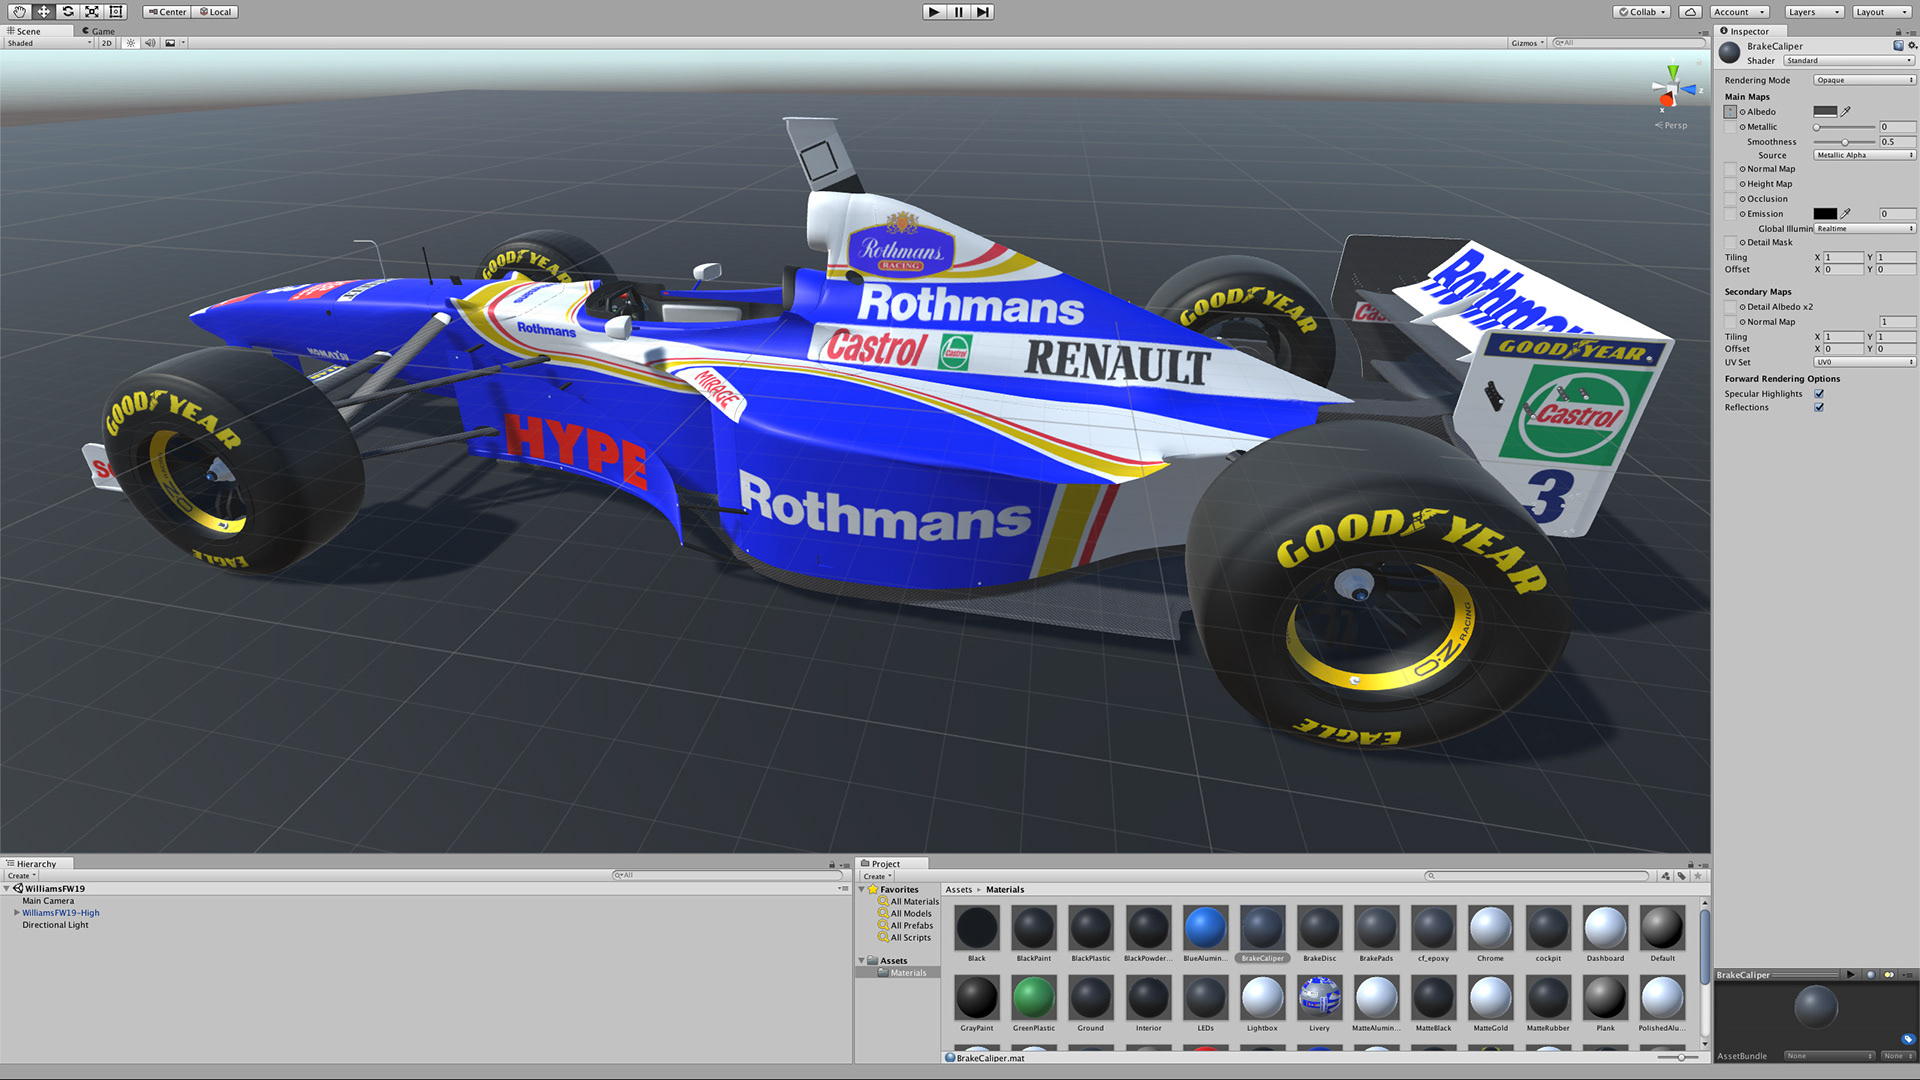Open the cloud Services button

pyautogui.click(x=1690, y=12)
